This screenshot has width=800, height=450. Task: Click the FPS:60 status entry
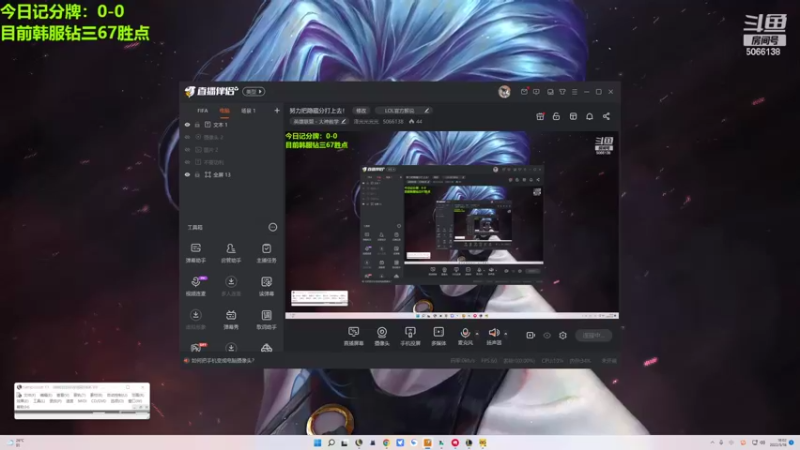coord(489,361)
